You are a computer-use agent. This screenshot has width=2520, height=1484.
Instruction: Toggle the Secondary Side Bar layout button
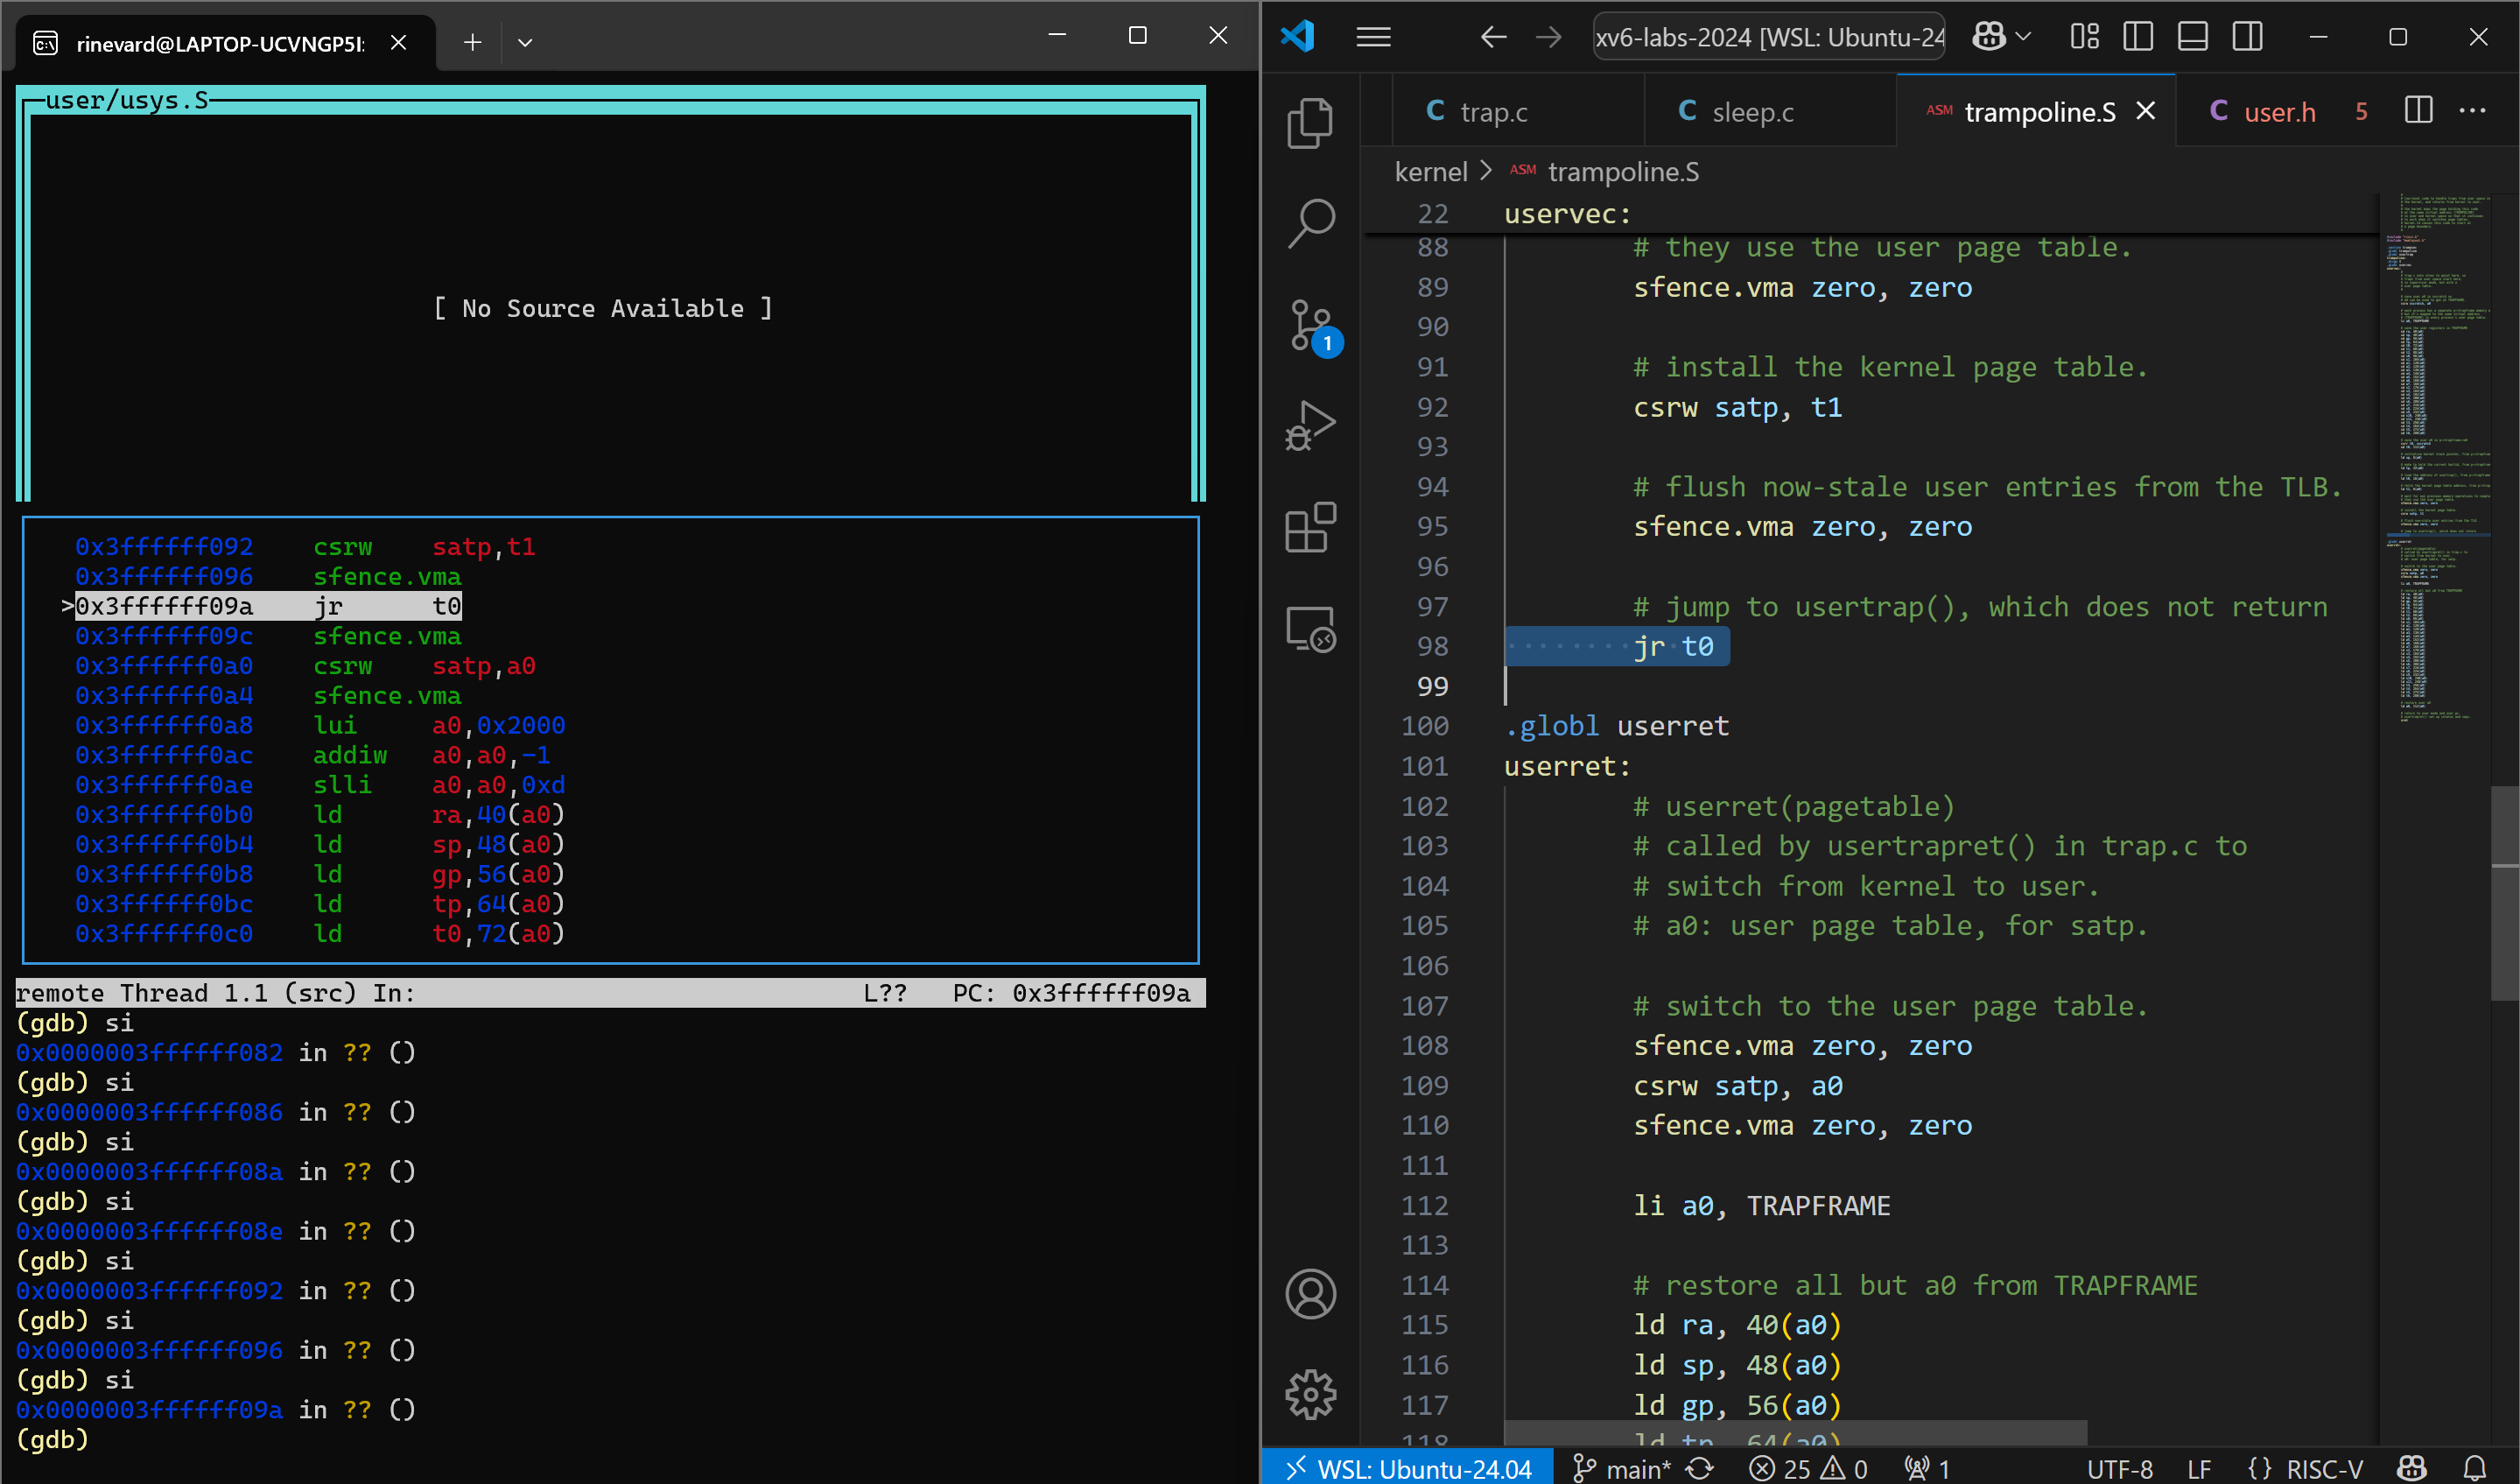(2247, 37)
